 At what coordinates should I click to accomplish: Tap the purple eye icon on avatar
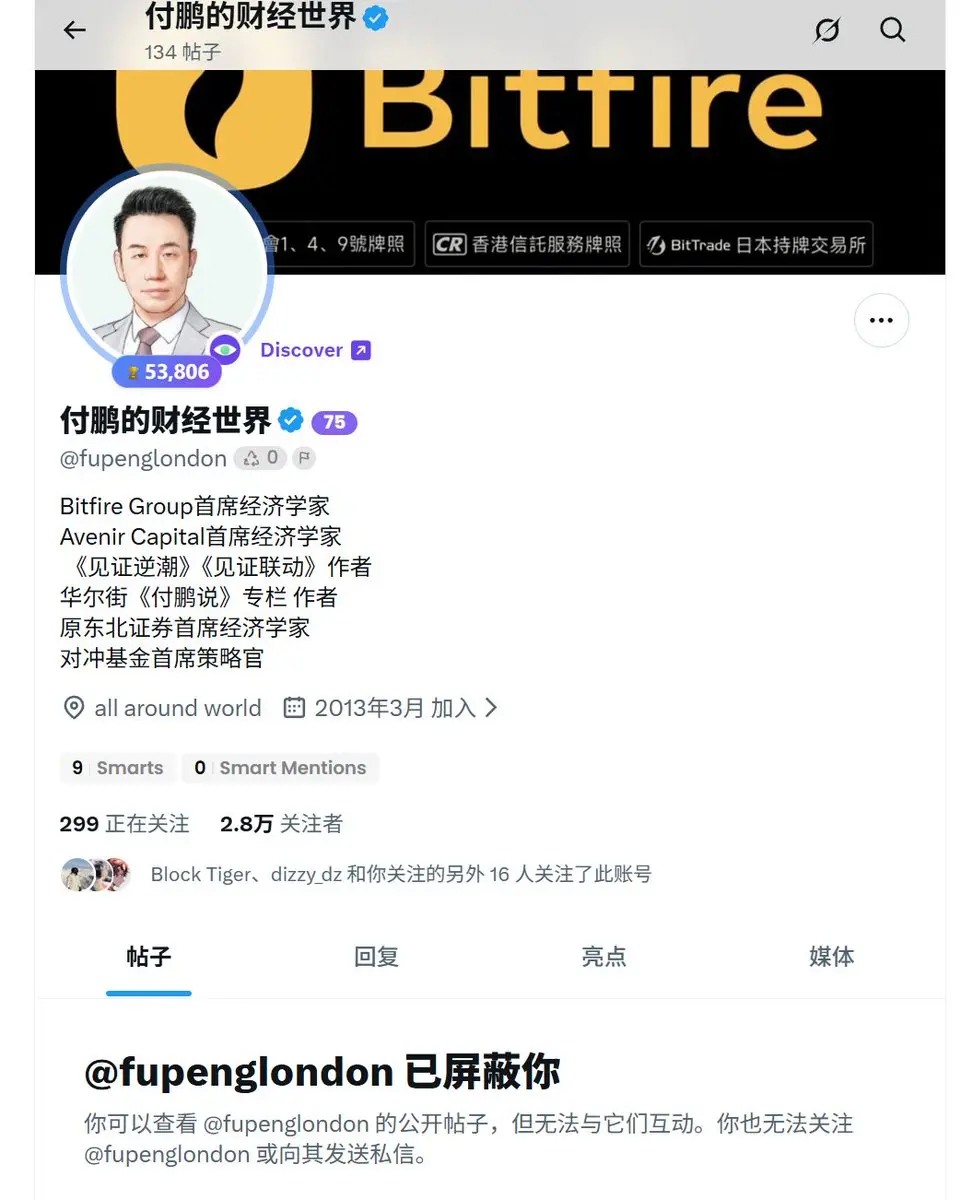coord(226,350)
